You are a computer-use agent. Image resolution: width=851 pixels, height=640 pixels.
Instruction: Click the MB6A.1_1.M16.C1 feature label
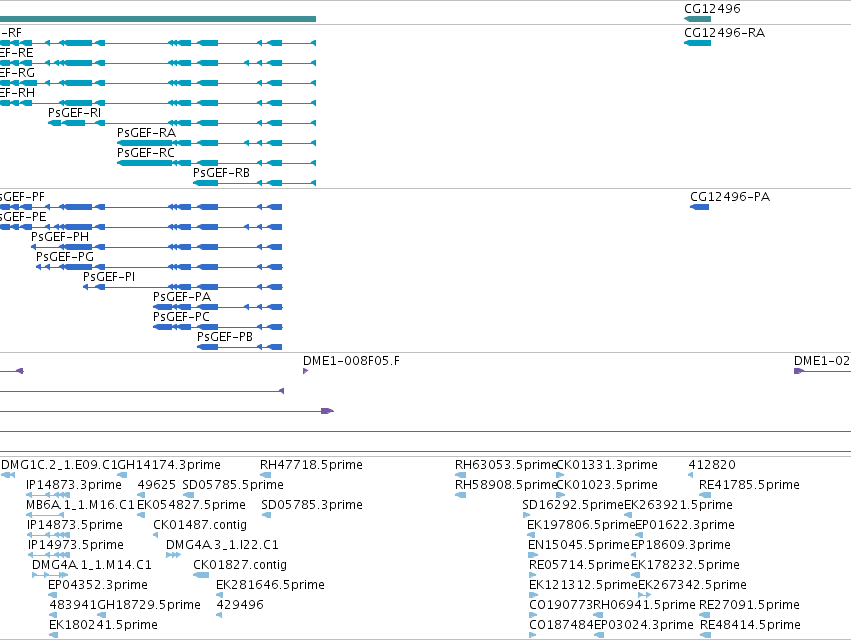click(80, 505)
